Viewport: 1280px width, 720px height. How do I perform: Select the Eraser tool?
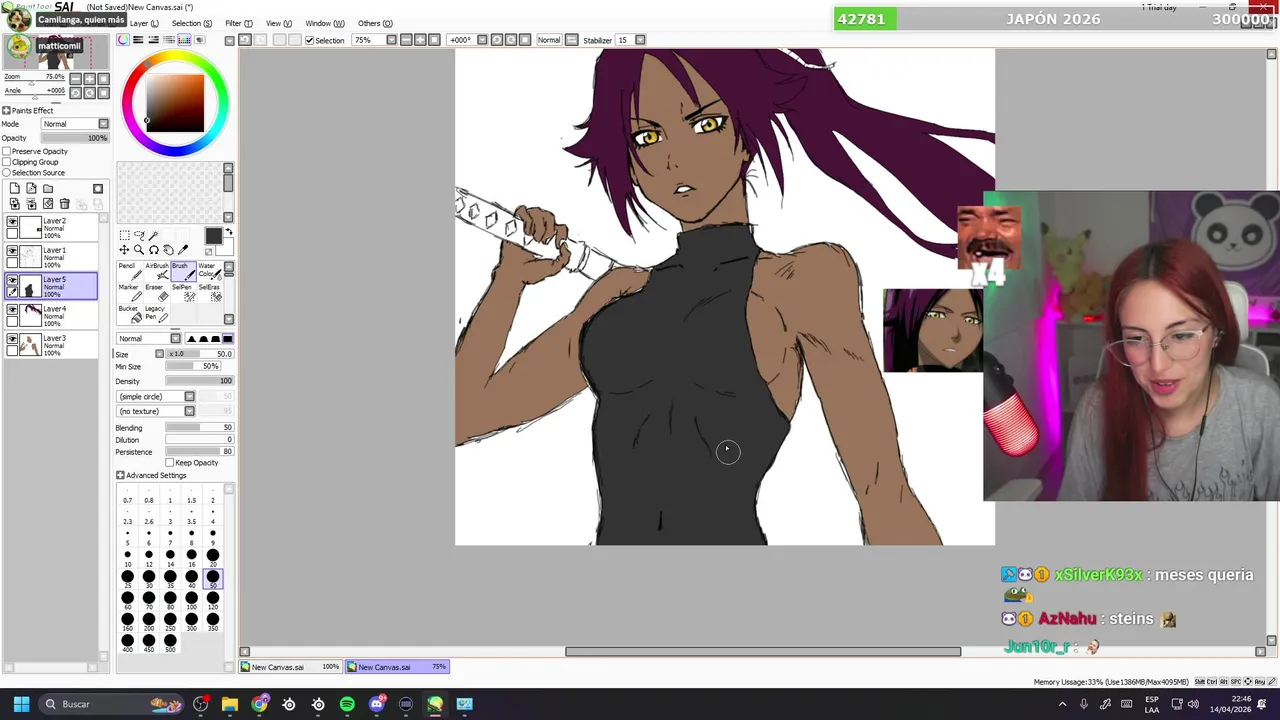(x=155, y=292)
